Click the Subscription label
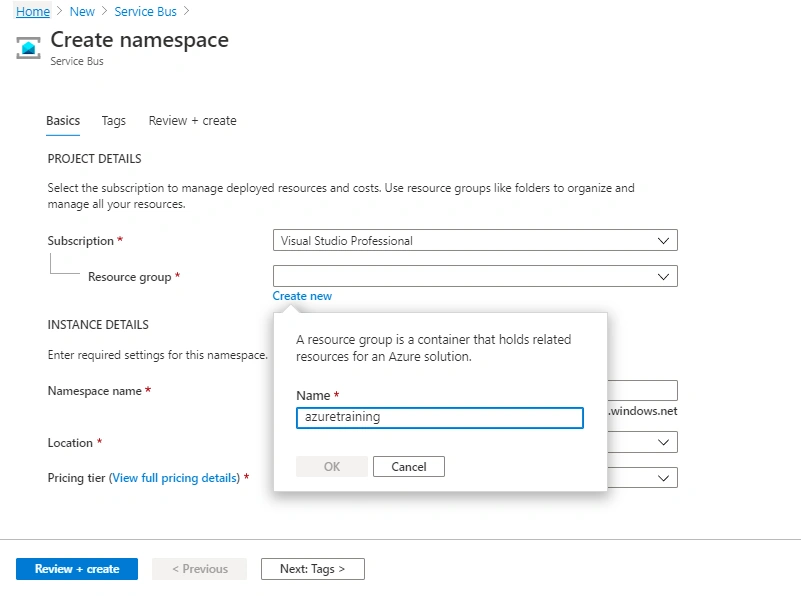The image size is (801, 596). (x=81, y=241)
